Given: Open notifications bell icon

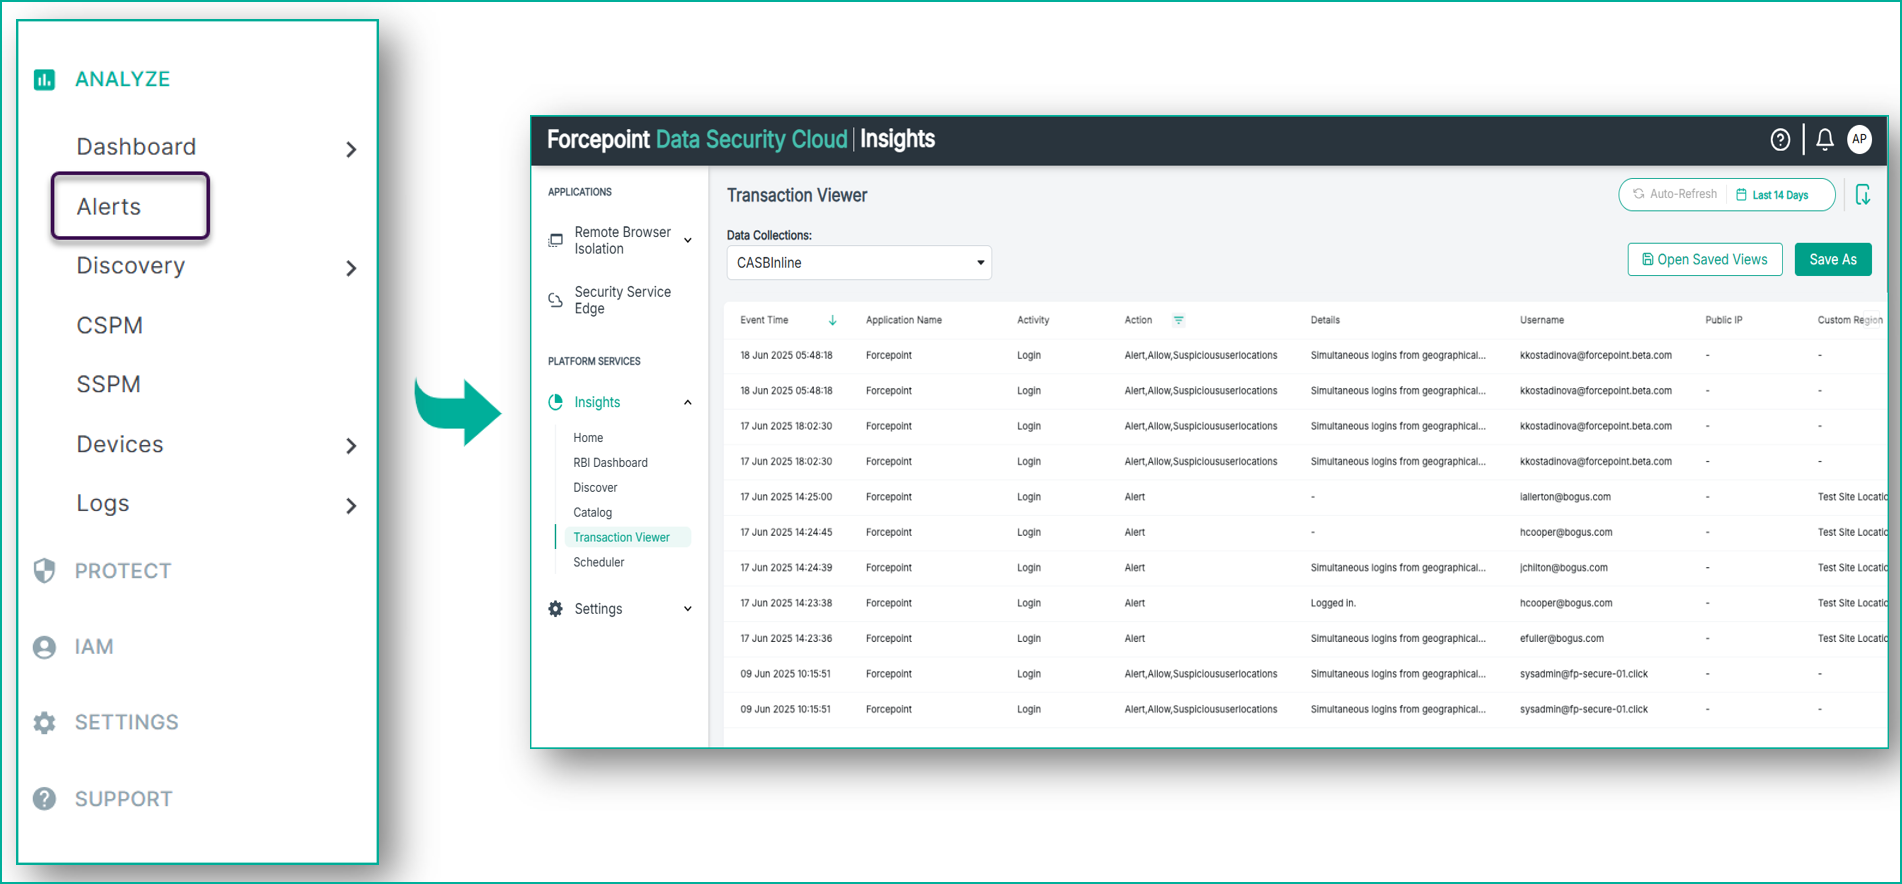Looking at the screenshot, I should pyautogui.click(x=1825, y=140).
